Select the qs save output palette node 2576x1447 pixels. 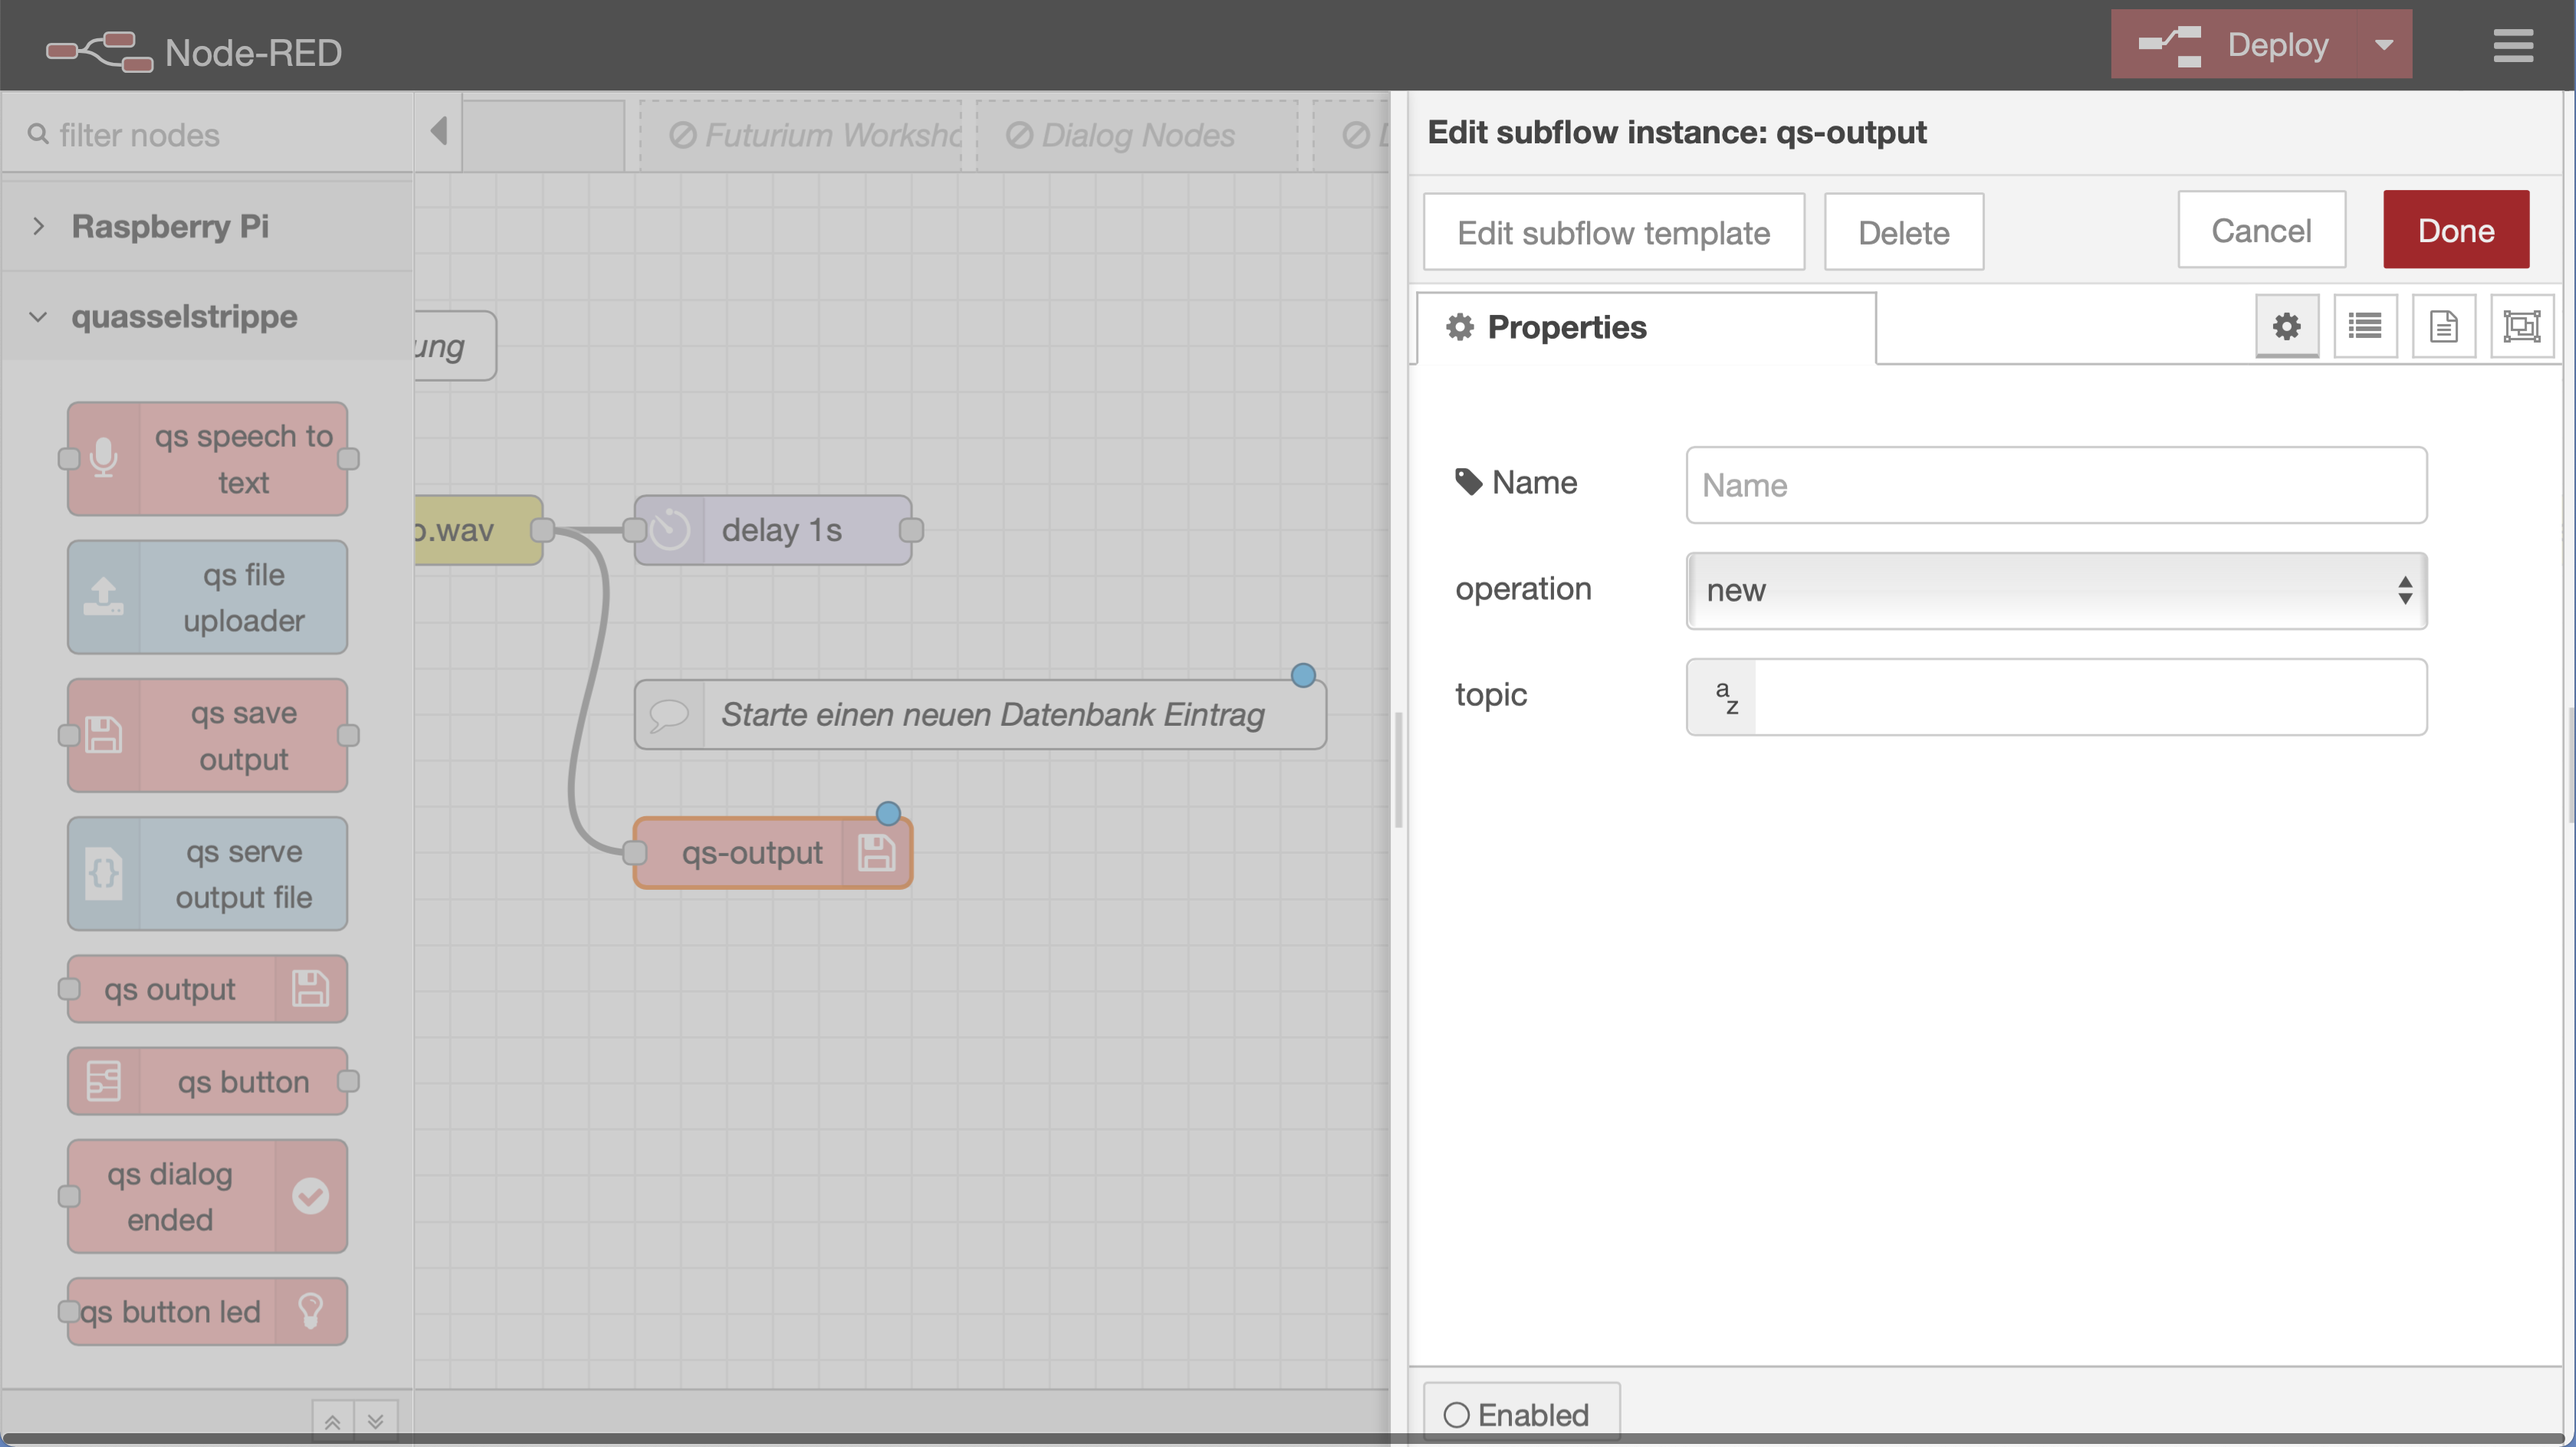point(208,735)
